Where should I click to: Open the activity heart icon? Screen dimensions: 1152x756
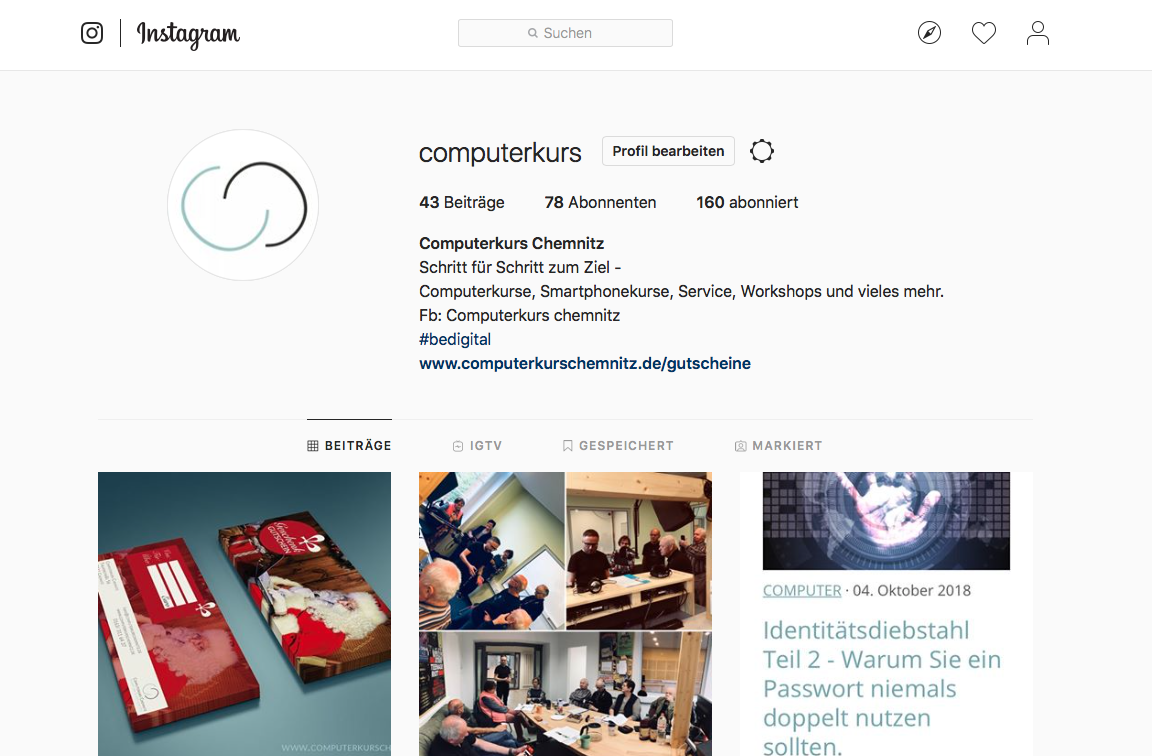click(984, 33)
